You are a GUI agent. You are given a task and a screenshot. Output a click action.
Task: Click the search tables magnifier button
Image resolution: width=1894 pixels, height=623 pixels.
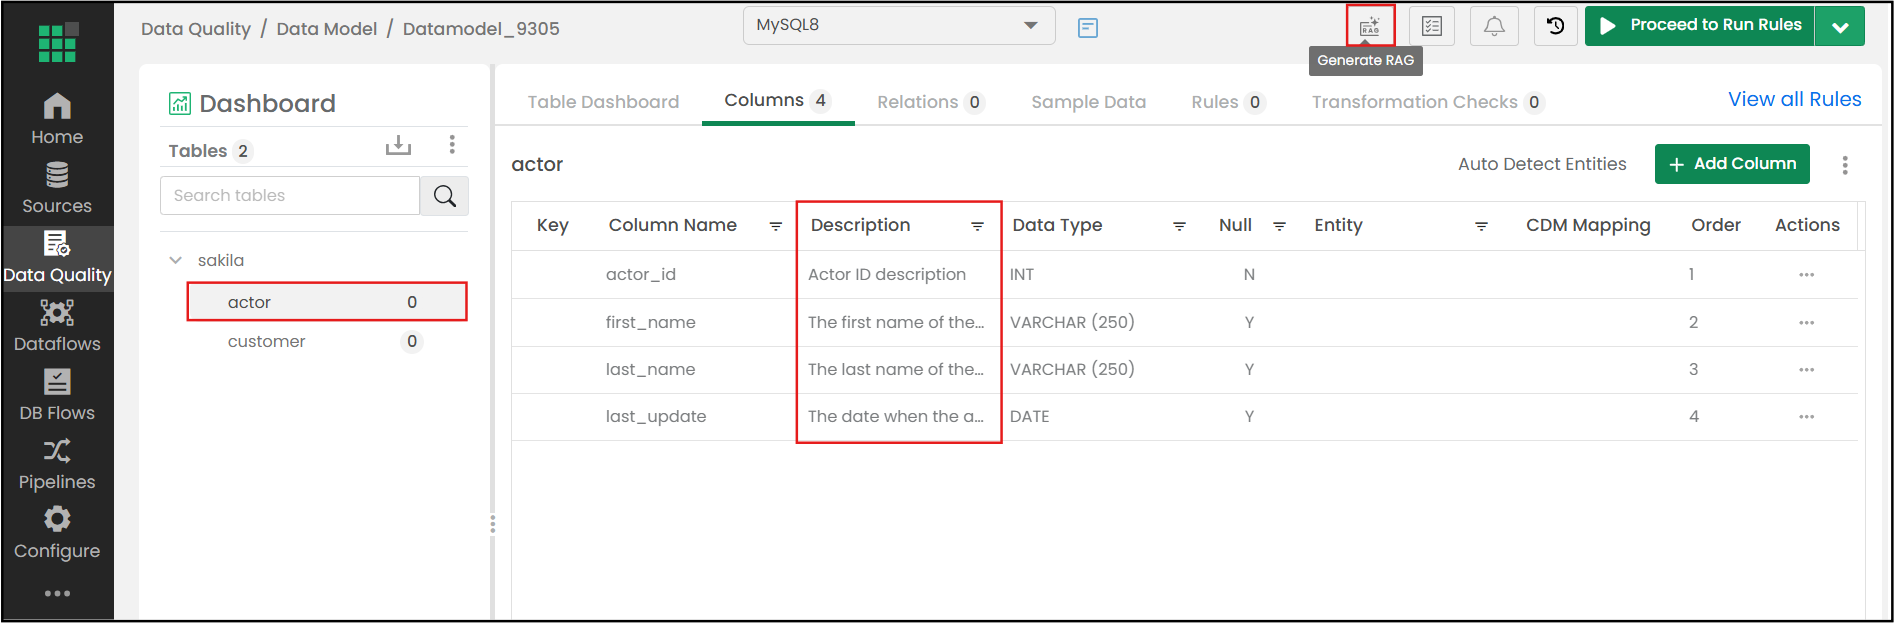coord(444,196)
